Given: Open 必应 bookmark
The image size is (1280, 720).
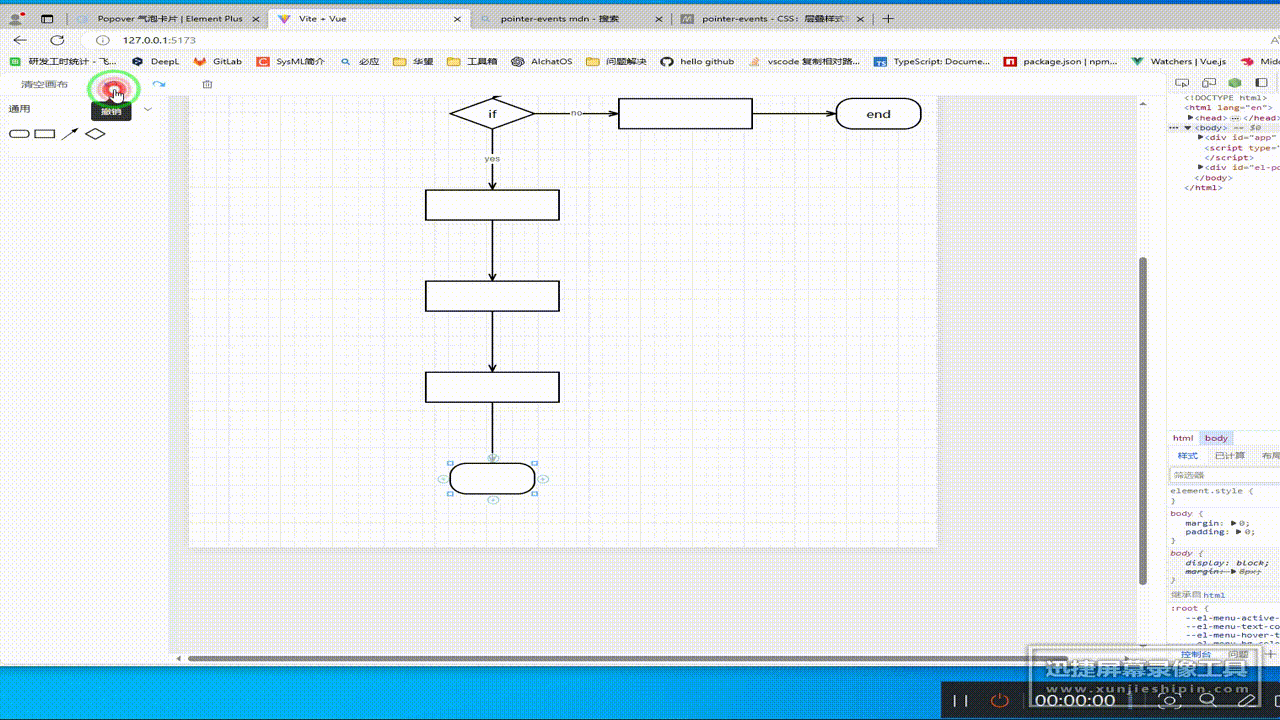Looking at the screenshot, I should [x=360, y=61].
